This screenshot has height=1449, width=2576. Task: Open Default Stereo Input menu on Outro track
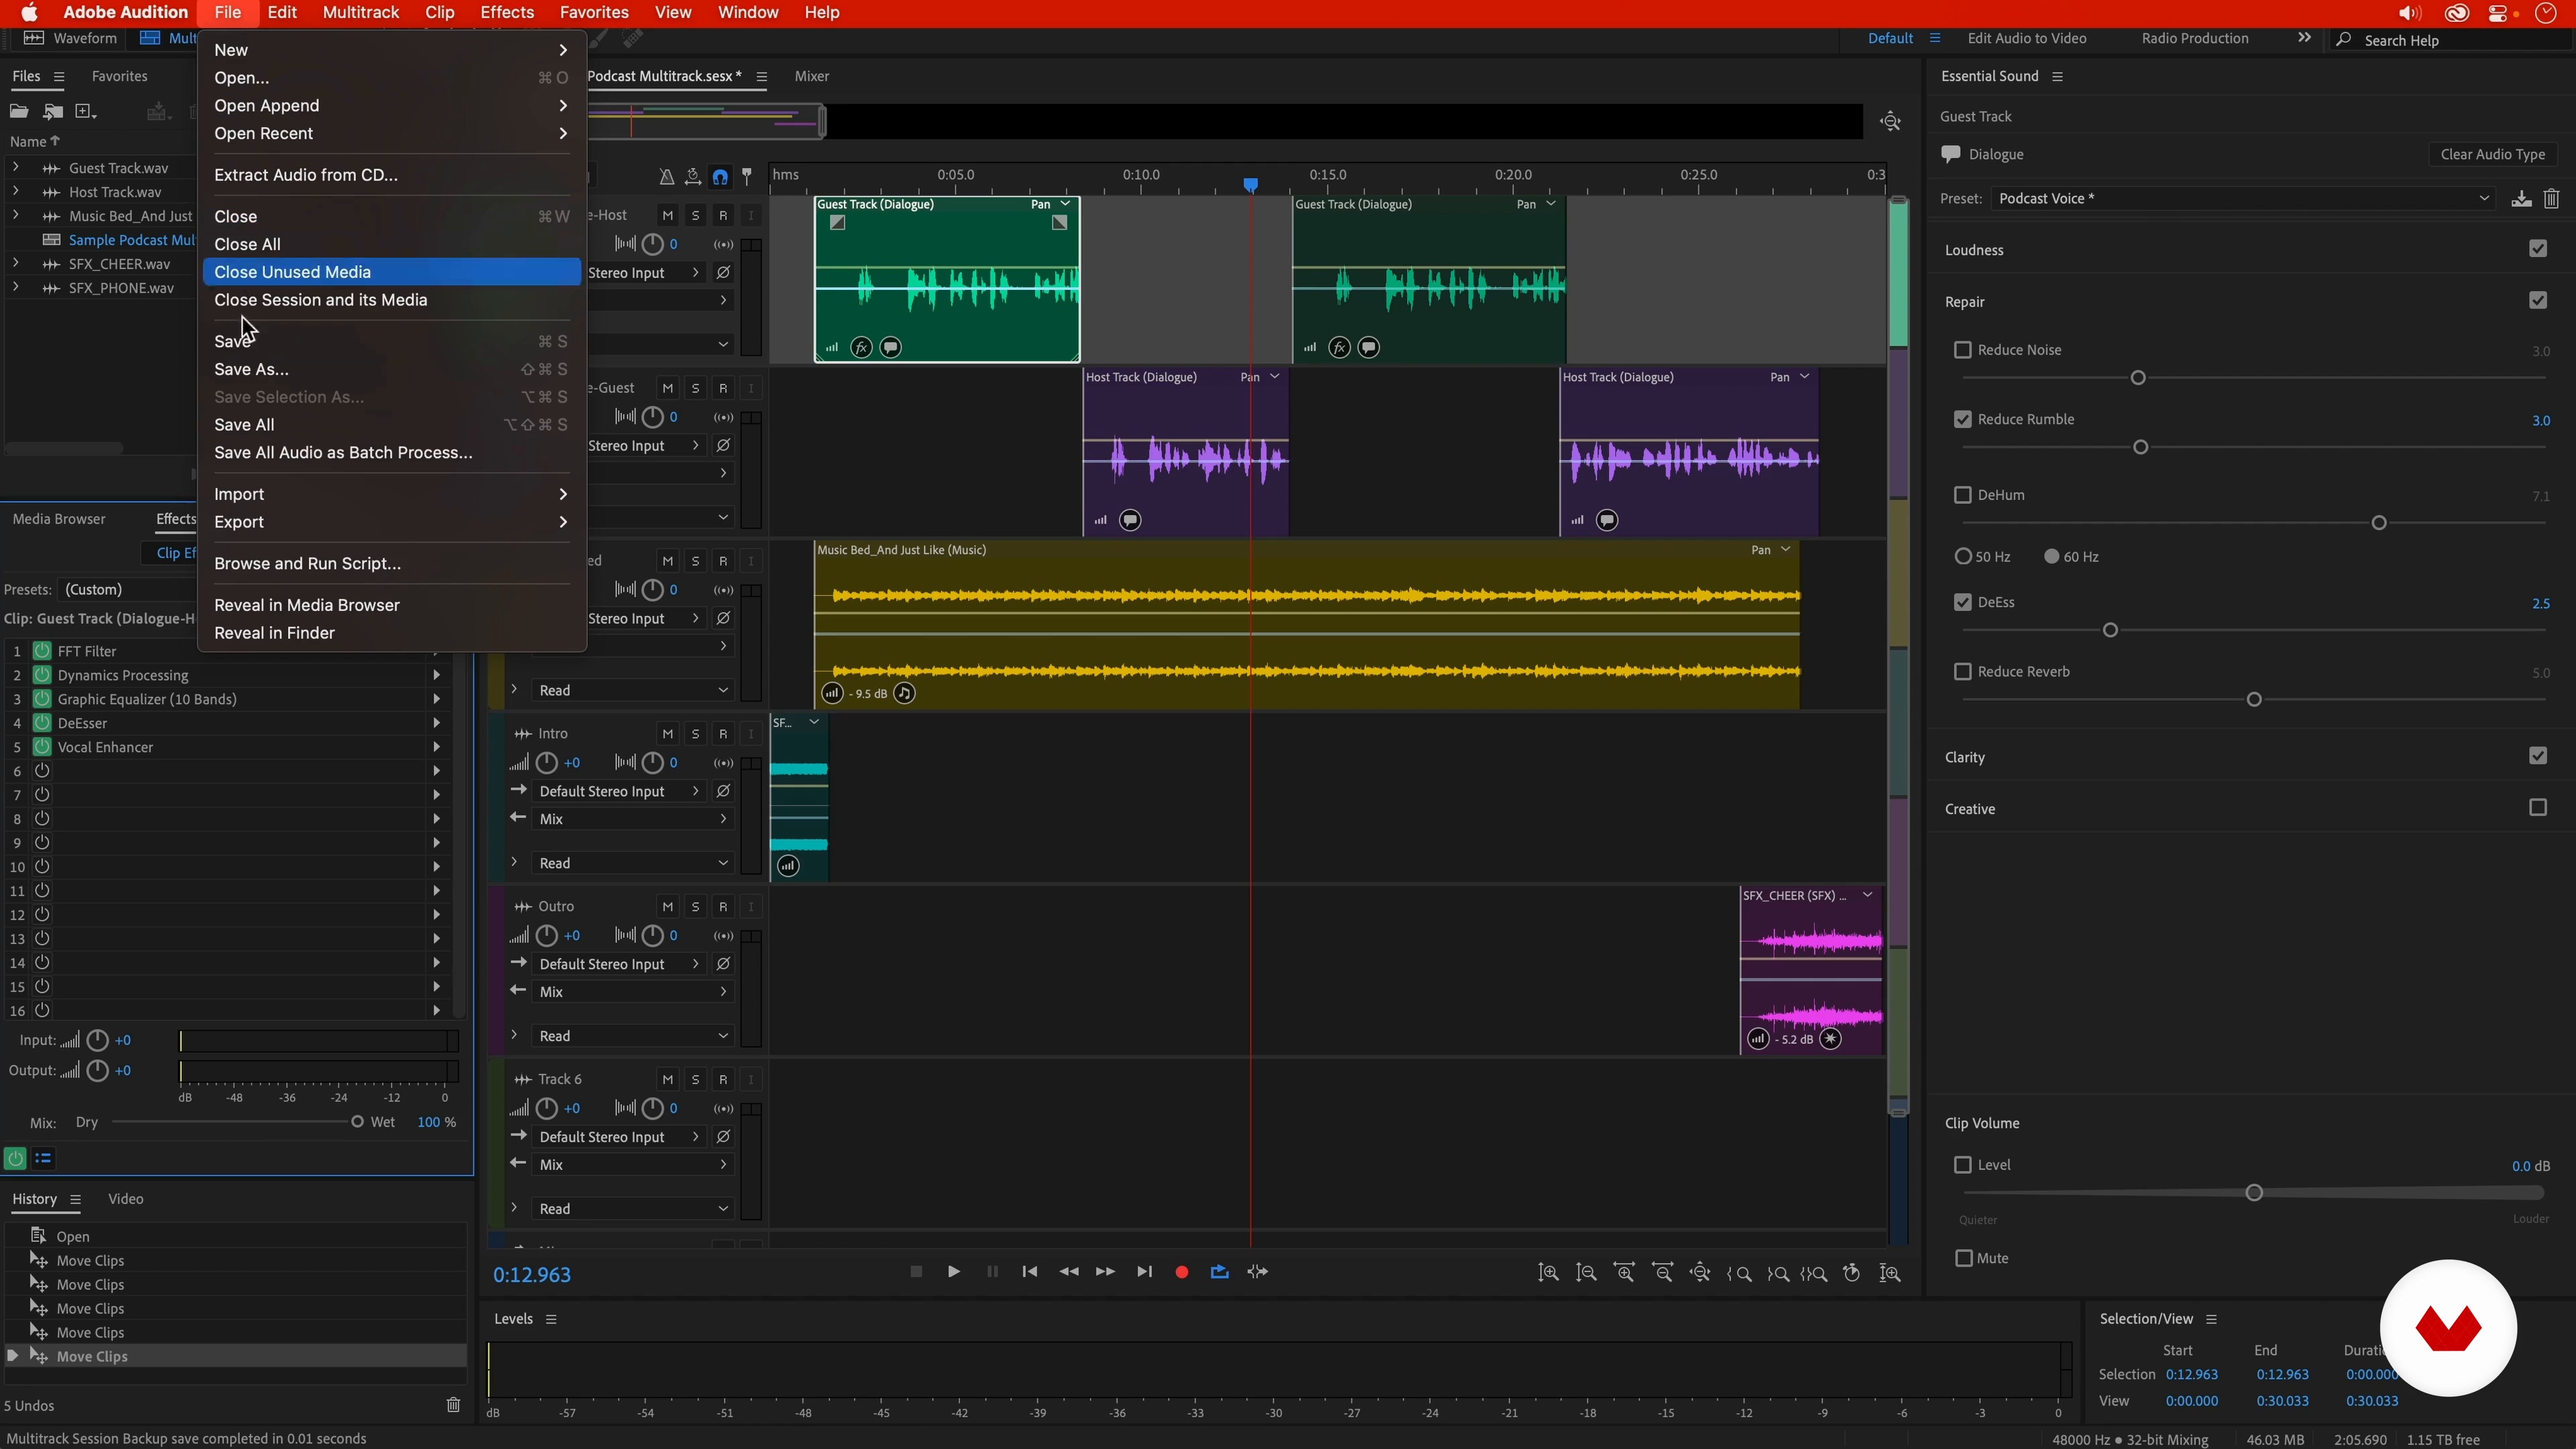coord(620,964)
